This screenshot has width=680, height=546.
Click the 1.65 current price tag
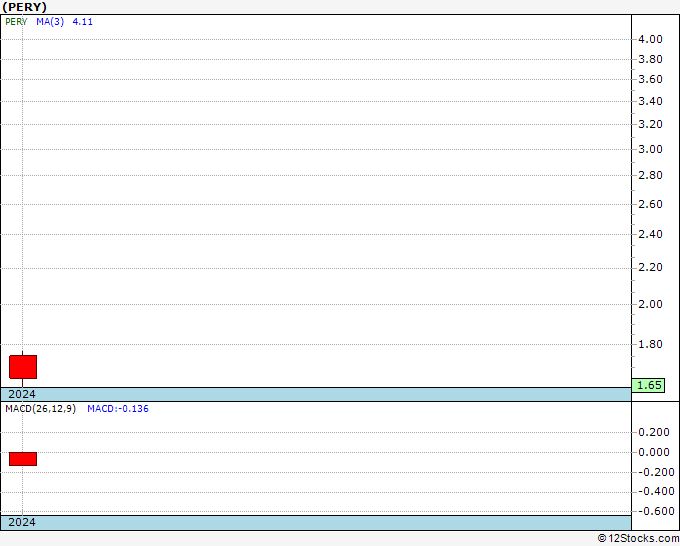pos(649,385)
